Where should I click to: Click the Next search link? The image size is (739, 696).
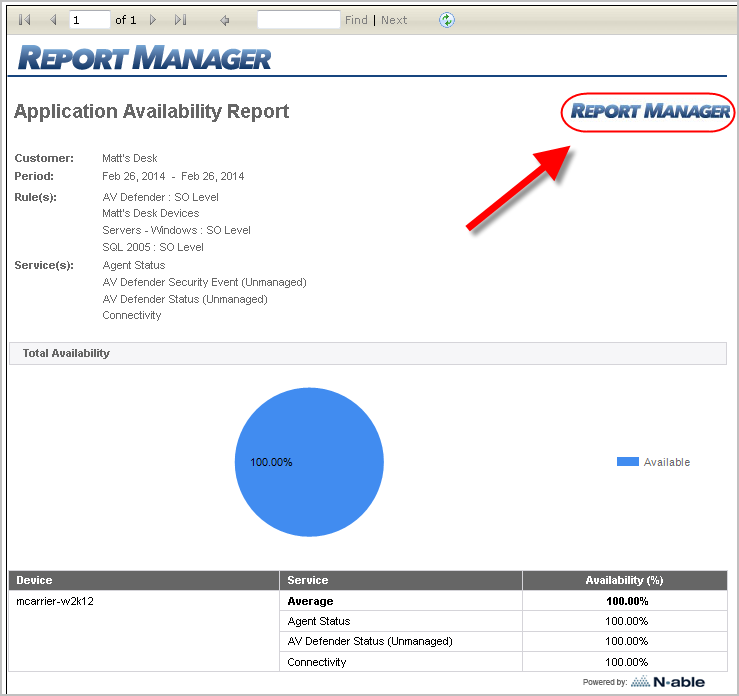394,20
